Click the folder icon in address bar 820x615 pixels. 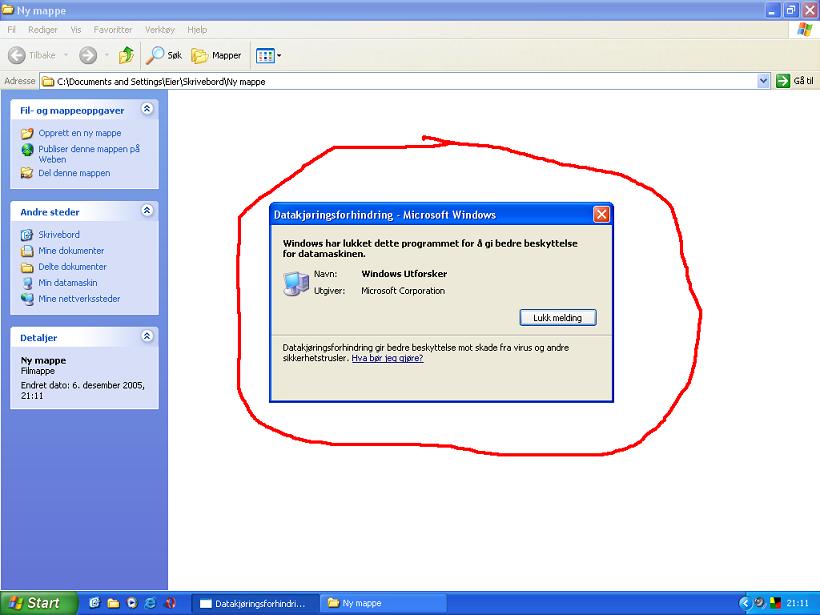48,82
